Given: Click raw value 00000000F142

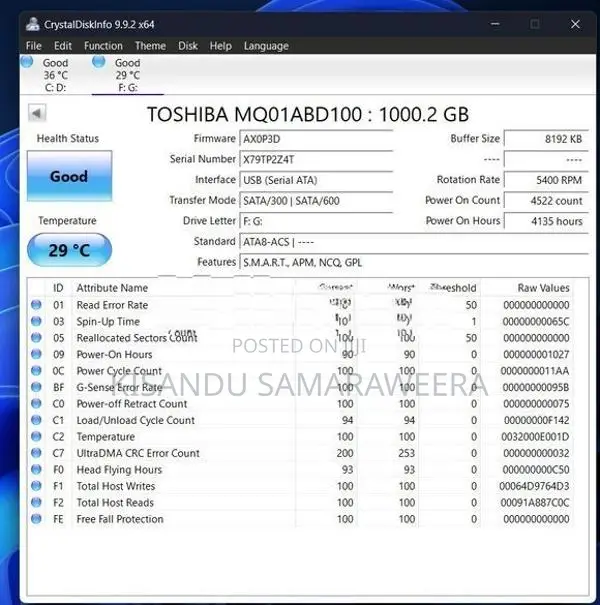Looking at the screenshot, I should tap(536, 420).
